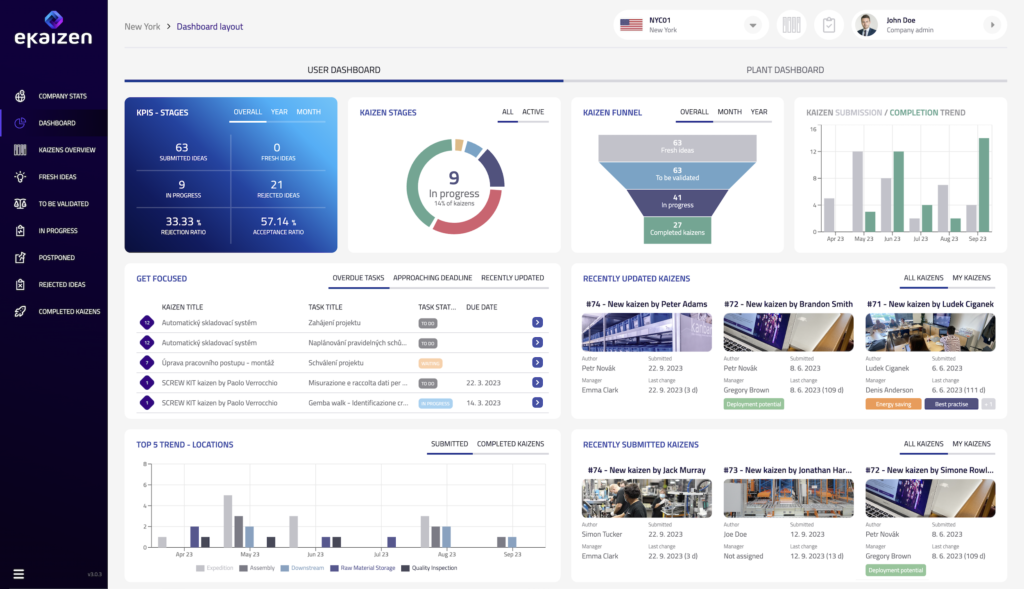Toggle Kaizen Stages view to Active
This screenshot has width=1024, height=589.
point(533,112)
